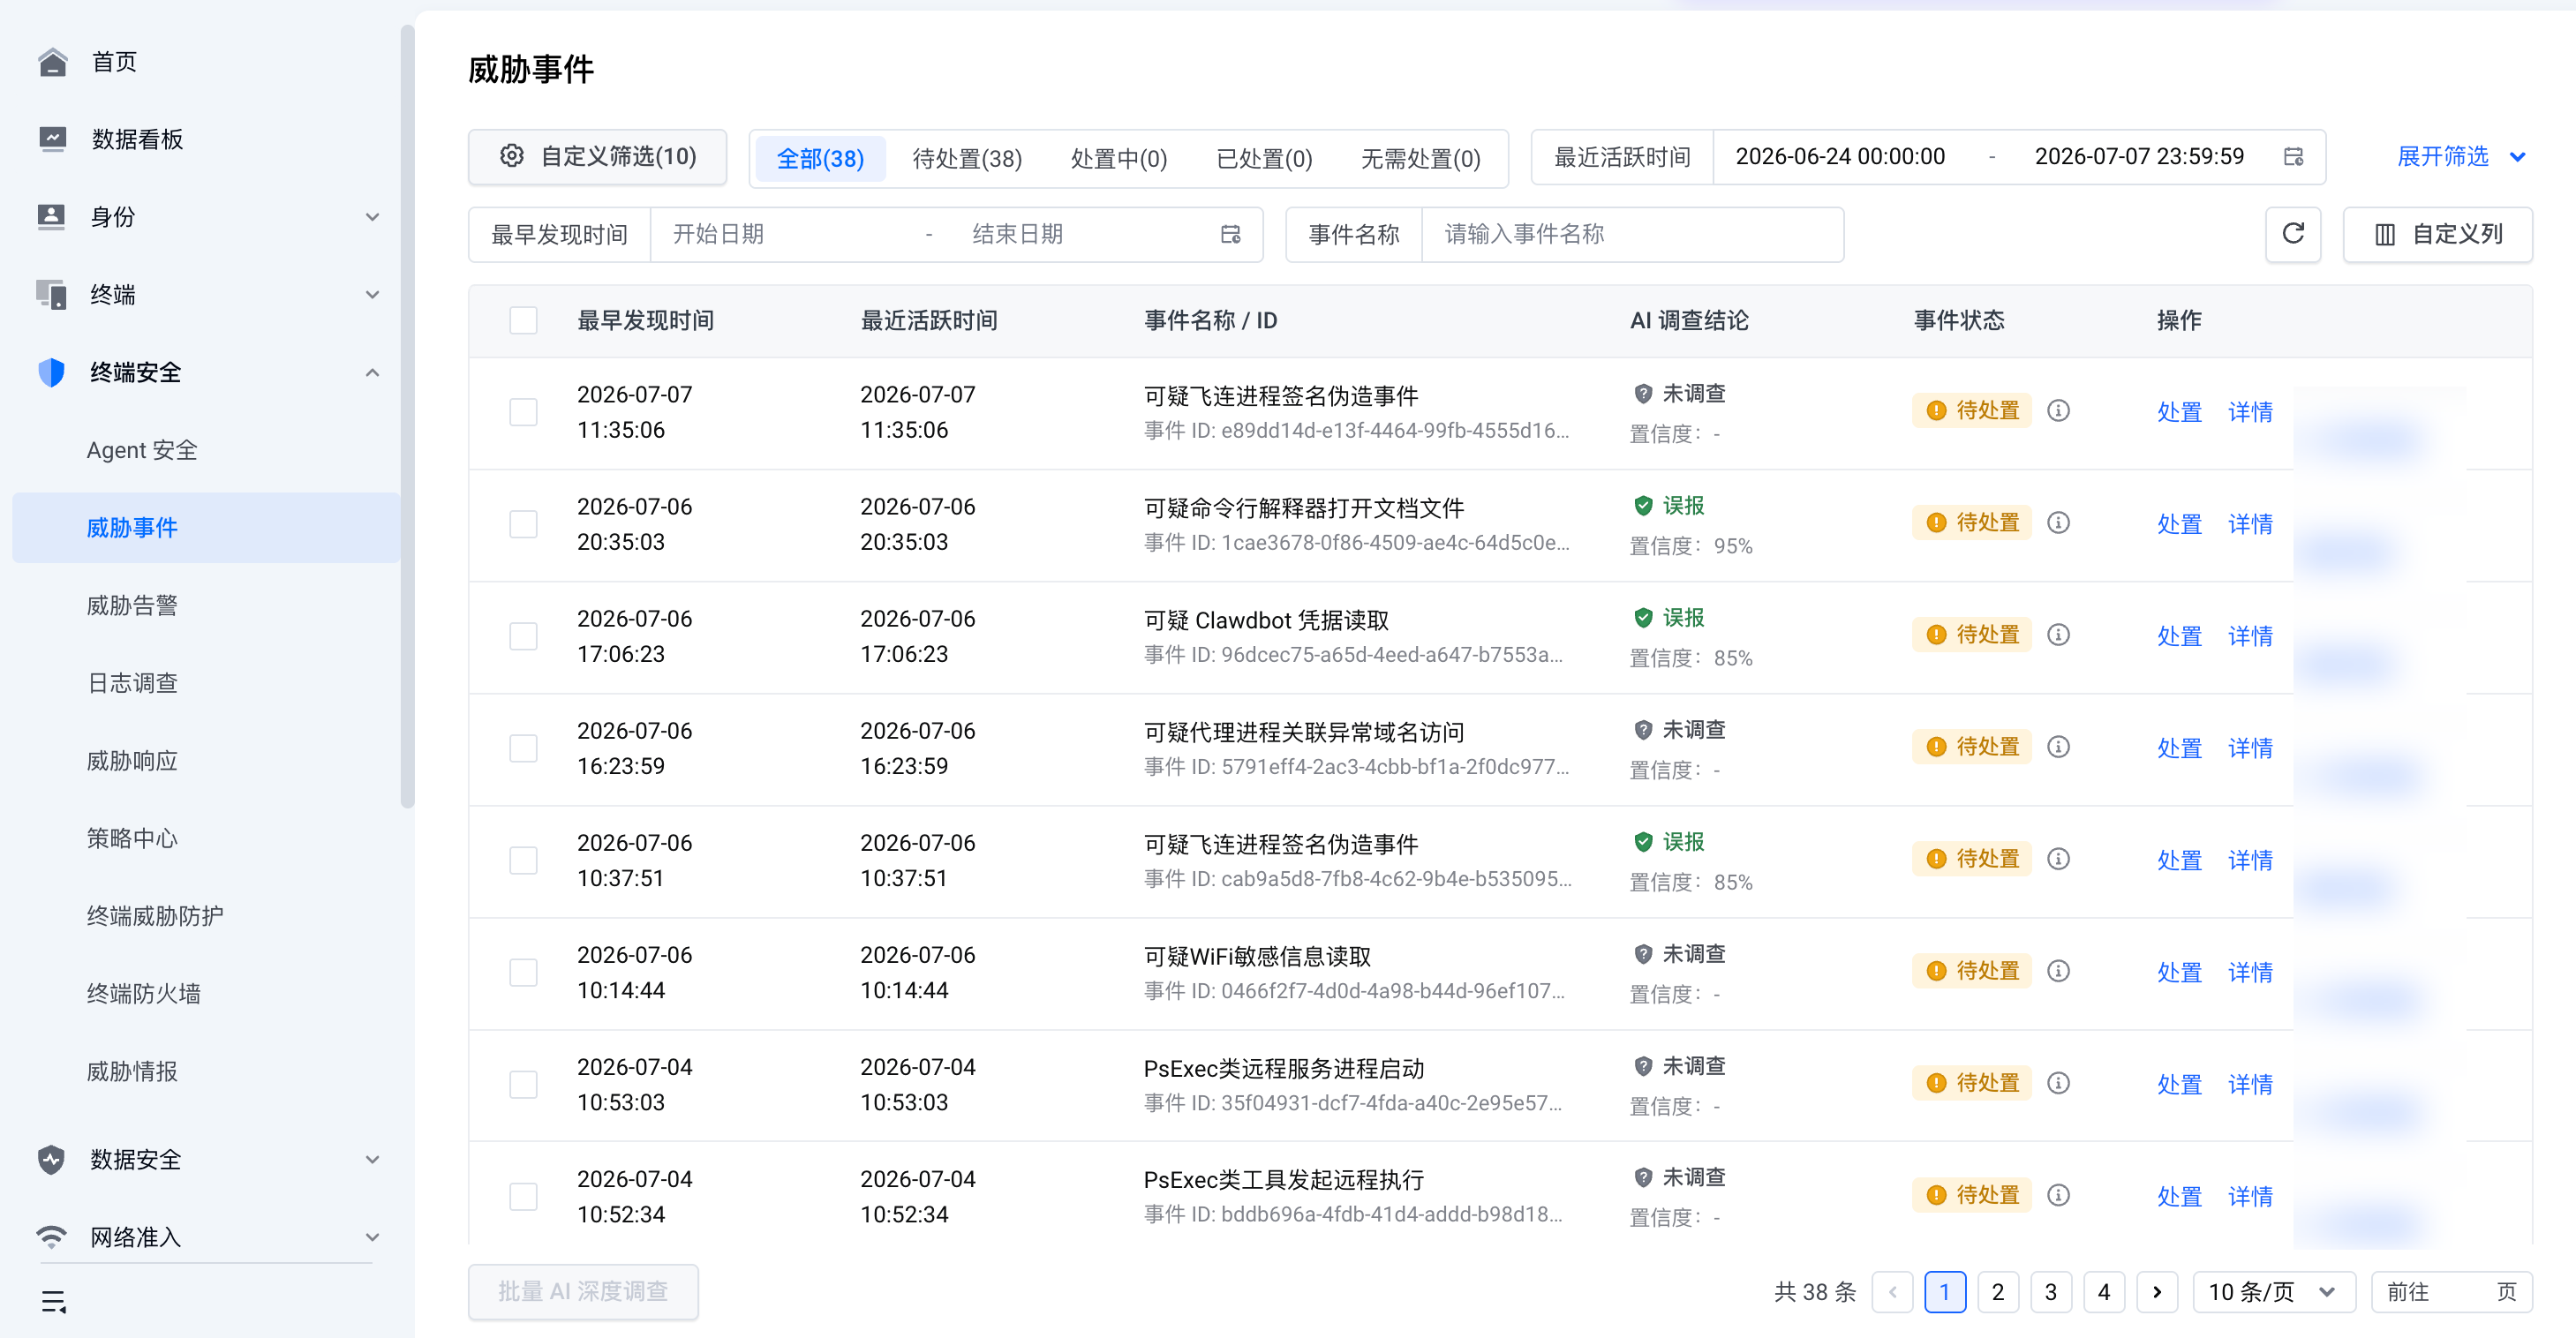Click the sidebar vertical scrollbar
The width and height of the screenshot is (2576, 1338).
coord(407,416)
